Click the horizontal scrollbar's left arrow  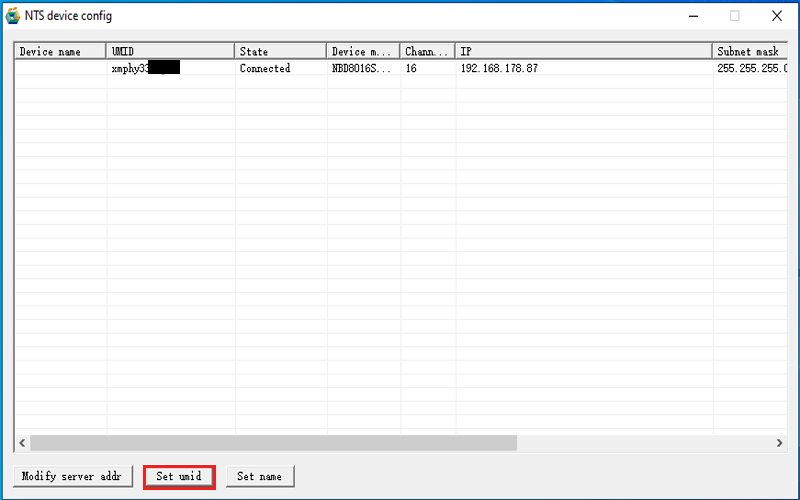[21, 443]
